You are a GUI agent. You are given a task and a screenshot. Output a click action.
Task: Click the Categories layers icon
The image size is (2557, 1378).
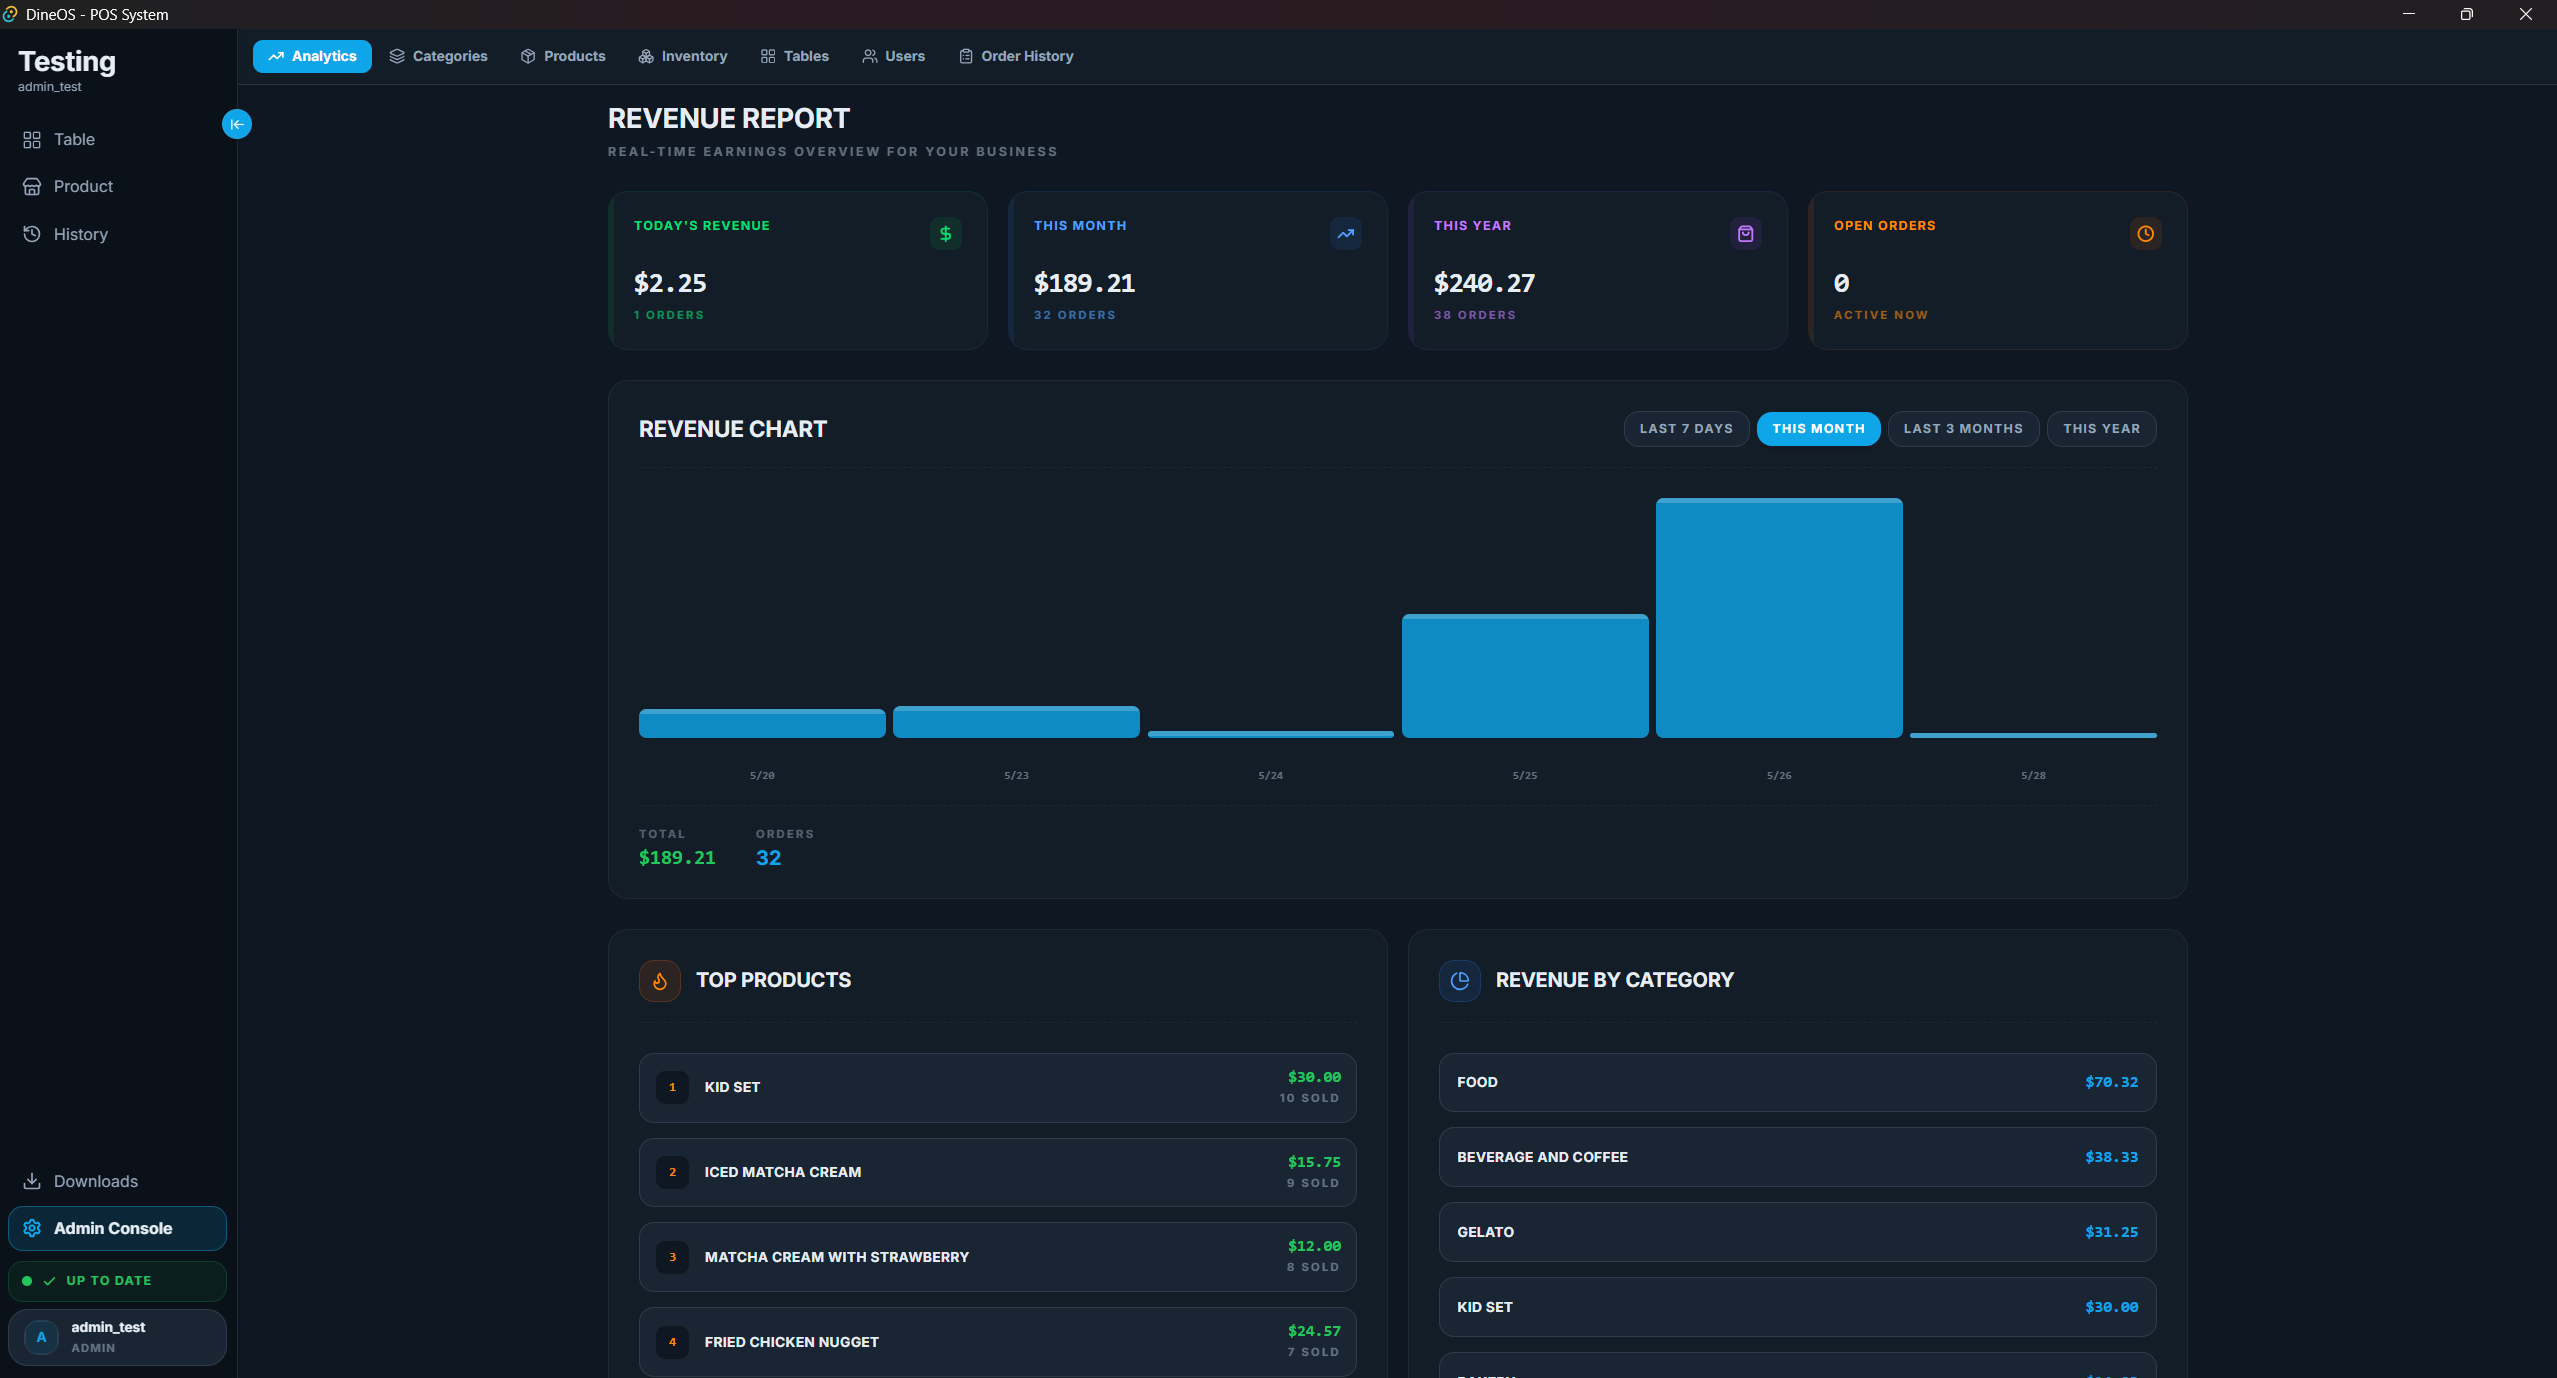[397, 56]
